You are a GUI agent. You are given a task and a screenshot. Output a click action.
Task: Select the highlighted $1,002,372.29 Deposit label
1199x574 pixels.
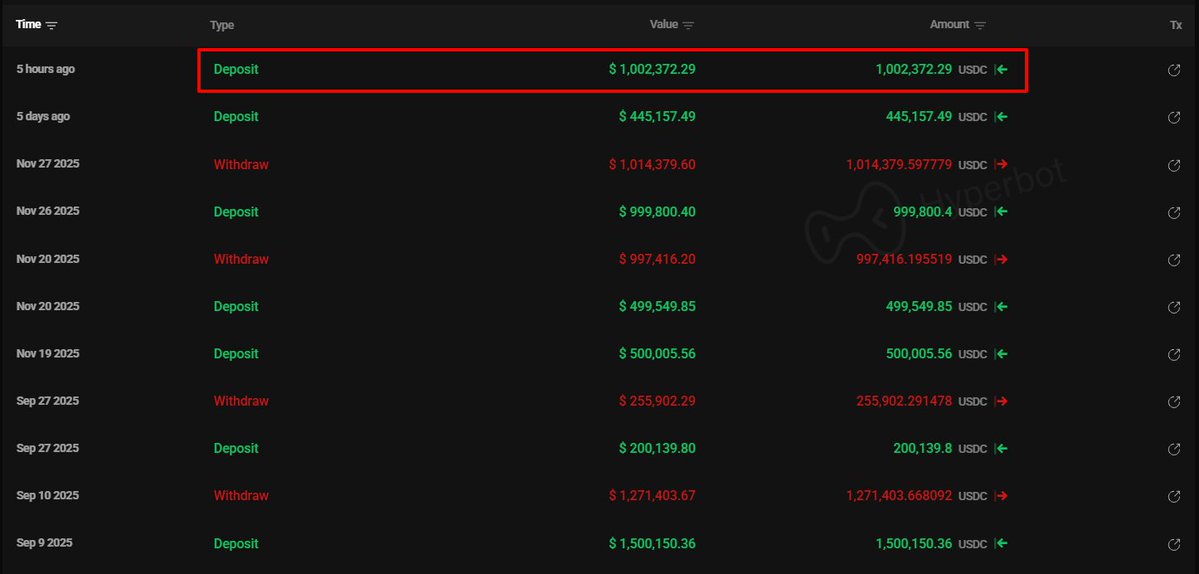(x=236, y=70)
